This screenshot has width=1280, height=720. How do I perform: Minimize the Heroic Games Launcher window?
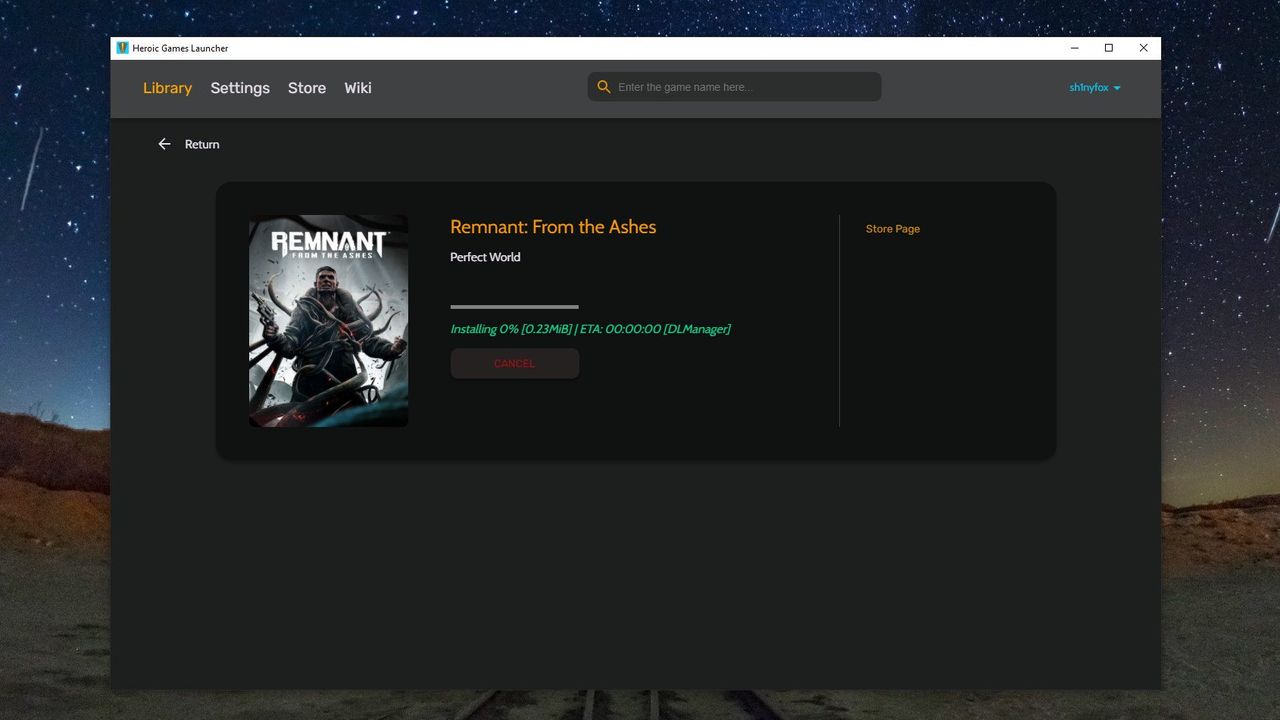point(1075,48)
